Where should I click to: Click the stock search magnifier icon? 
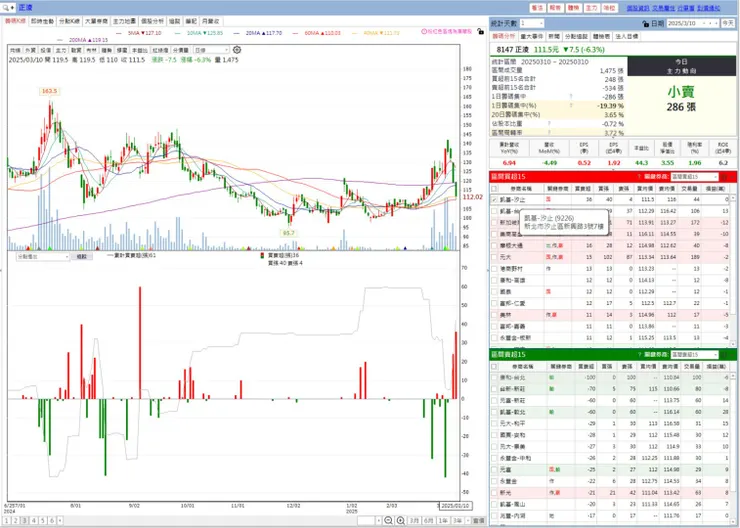pyautogui.click(x=6, y=8)
